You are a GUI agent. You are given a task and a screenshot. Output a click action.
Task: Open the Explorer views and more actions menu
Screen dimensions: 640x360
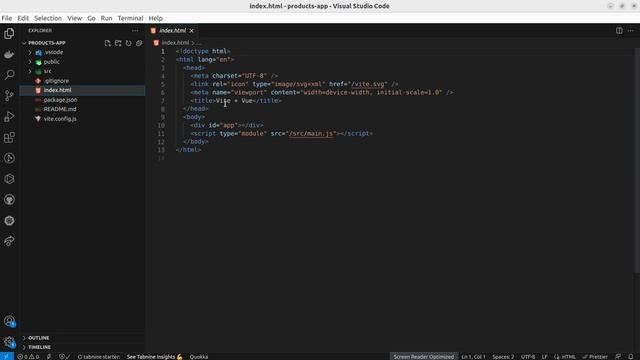click(135, 31)
